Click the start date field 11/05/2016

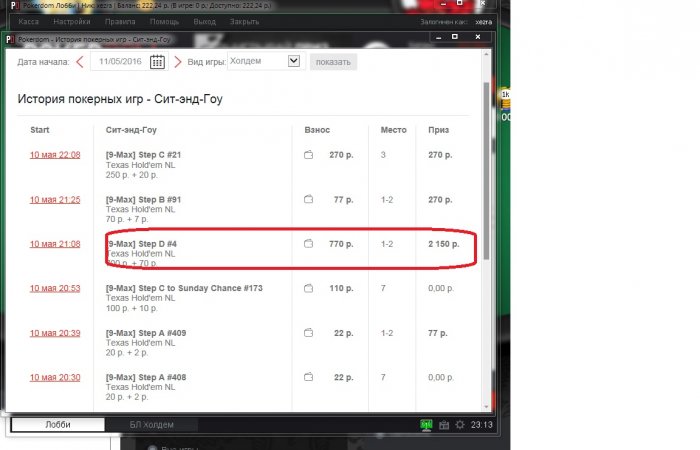[120, 62]
